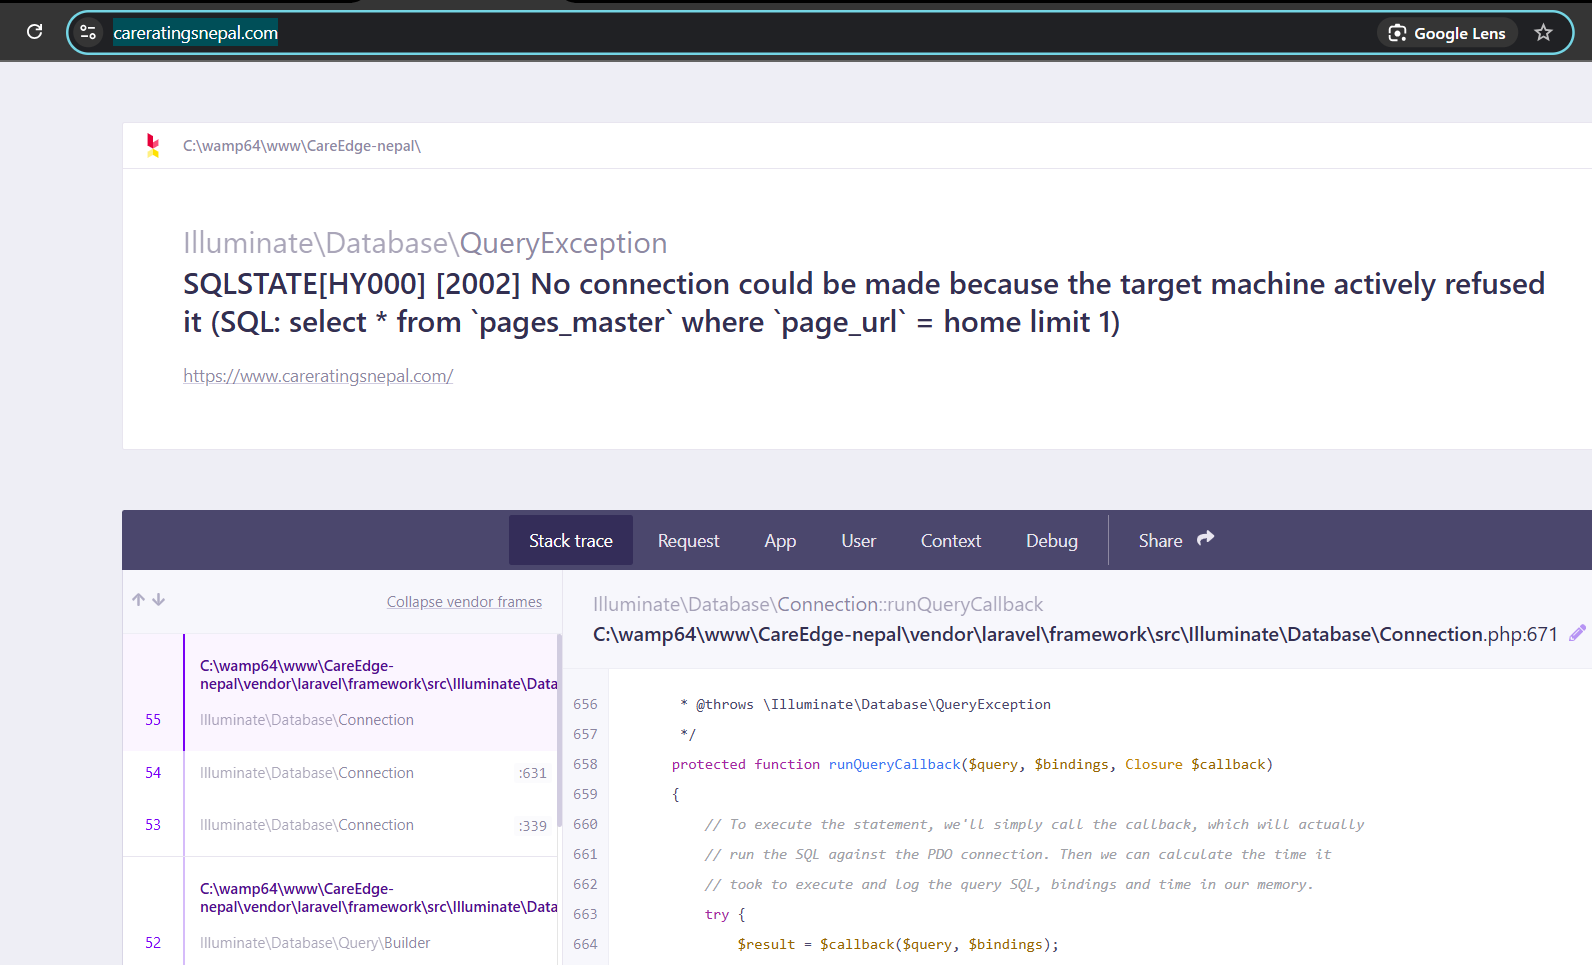Bookmark this page with the star icon

point(1543,33)
